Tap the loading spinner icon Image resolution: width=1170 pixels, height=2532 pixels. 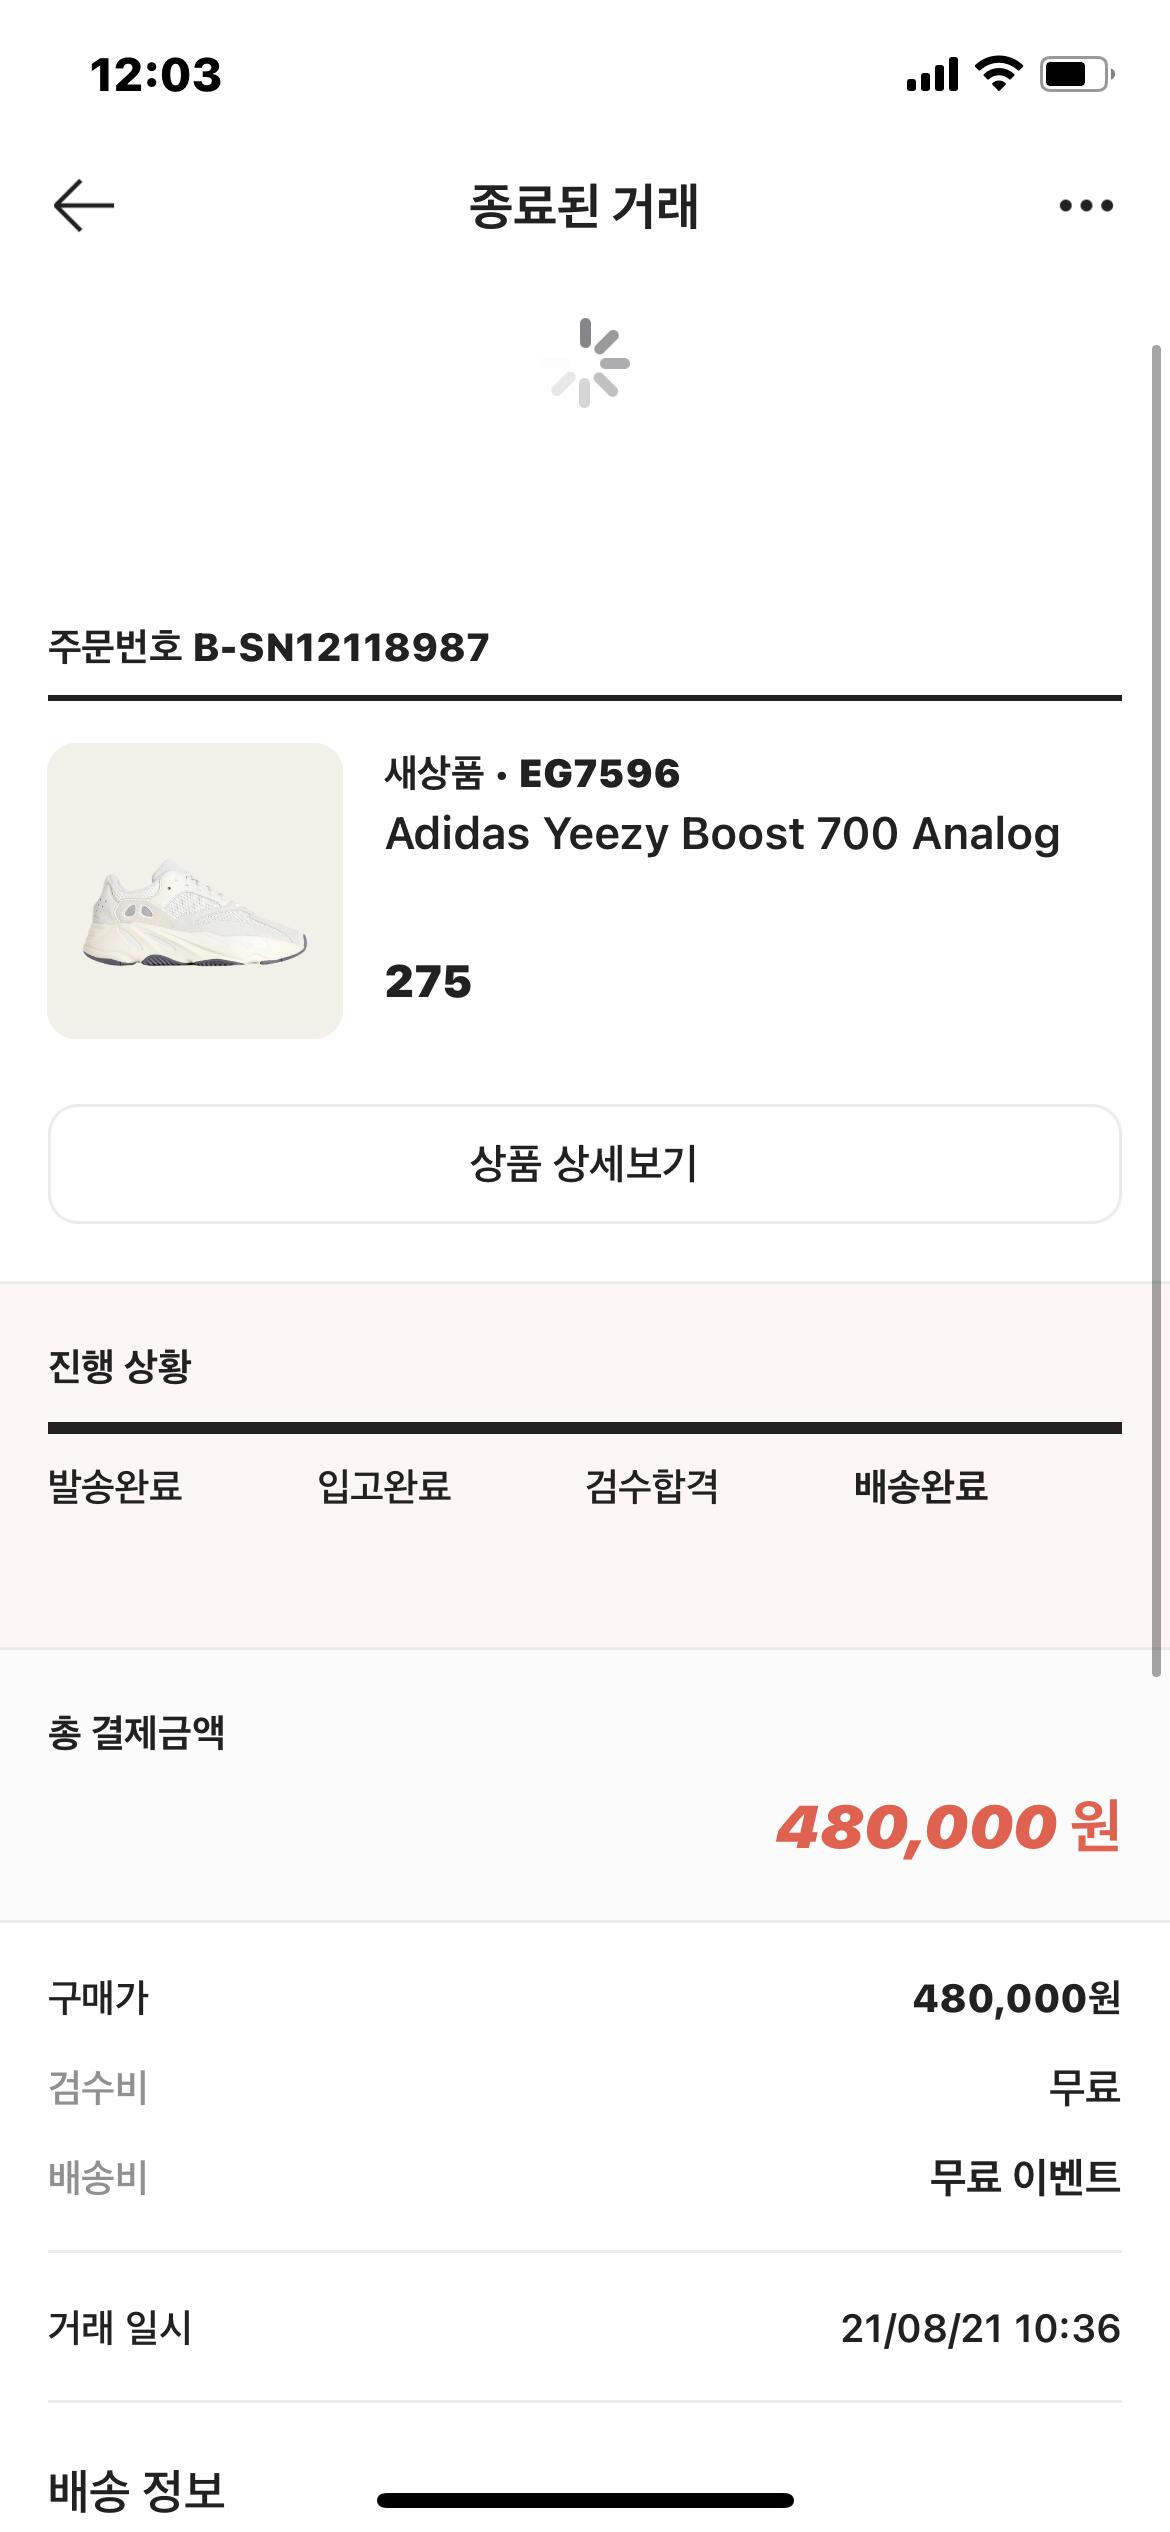click(x=586, y=363)
